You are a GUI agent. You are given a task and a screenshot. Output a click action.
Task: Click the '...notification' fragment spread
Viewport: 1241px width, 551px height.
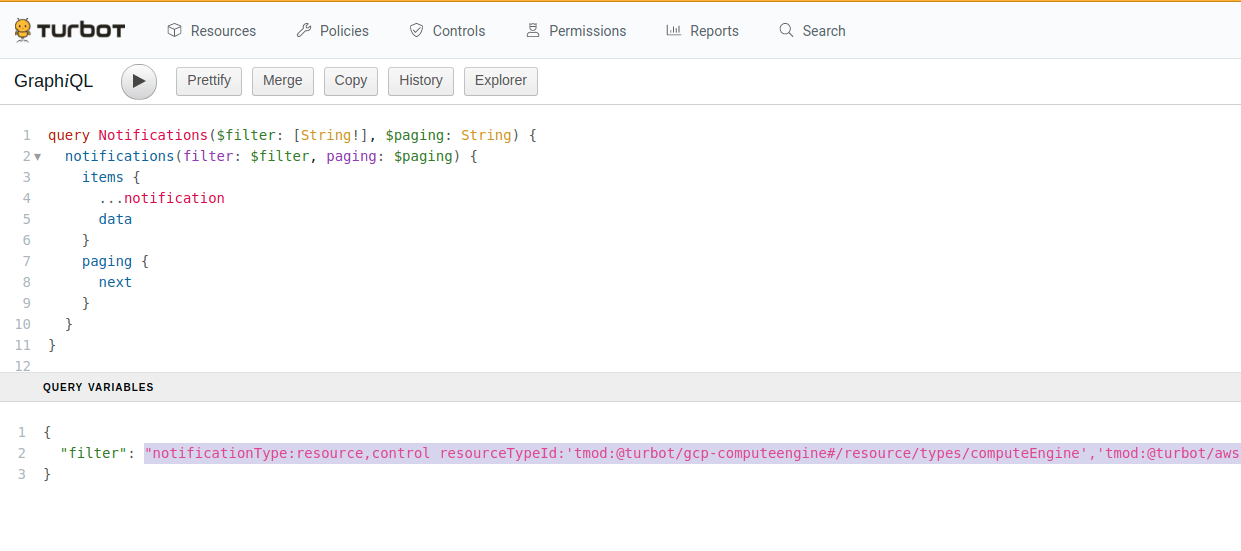[162, 198]
